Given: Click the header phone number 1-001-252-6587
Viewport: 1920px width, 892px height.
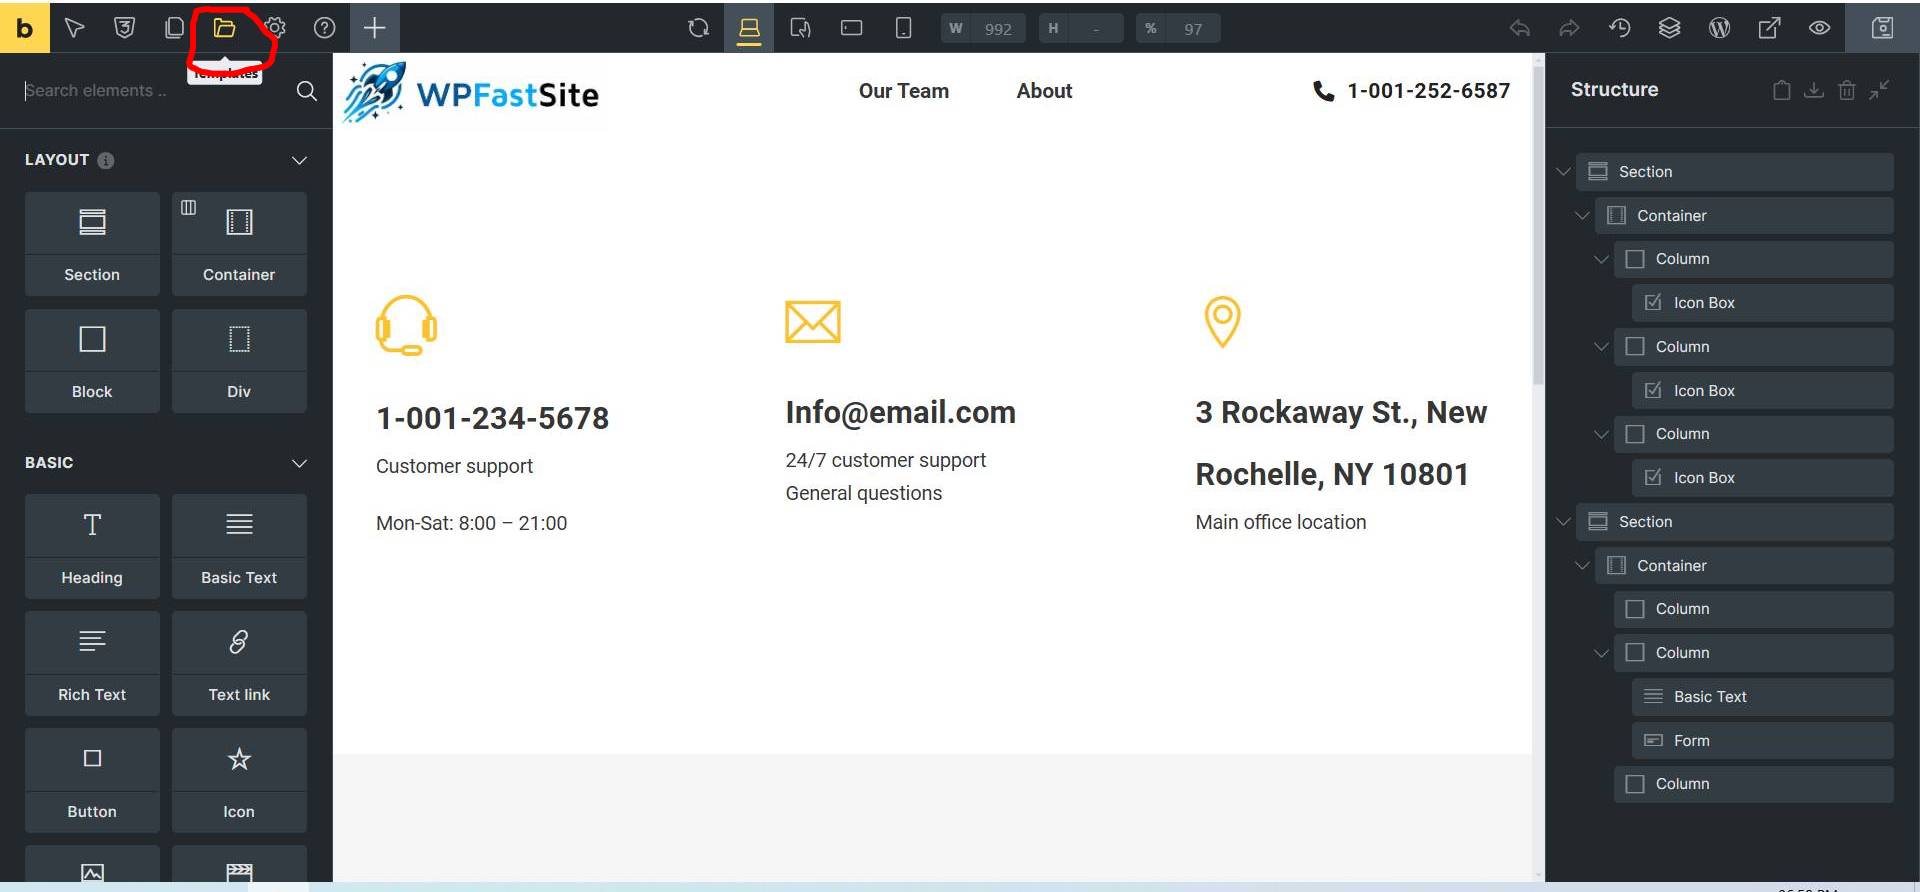Looking at the screenshot, I should [1428, 91].
